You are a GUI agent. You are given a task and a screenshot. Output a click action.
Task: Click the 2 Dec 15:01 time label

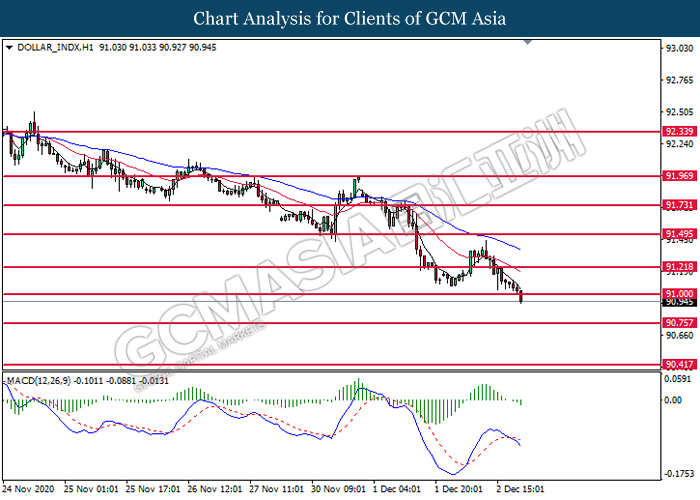click(x=520, y=489)
